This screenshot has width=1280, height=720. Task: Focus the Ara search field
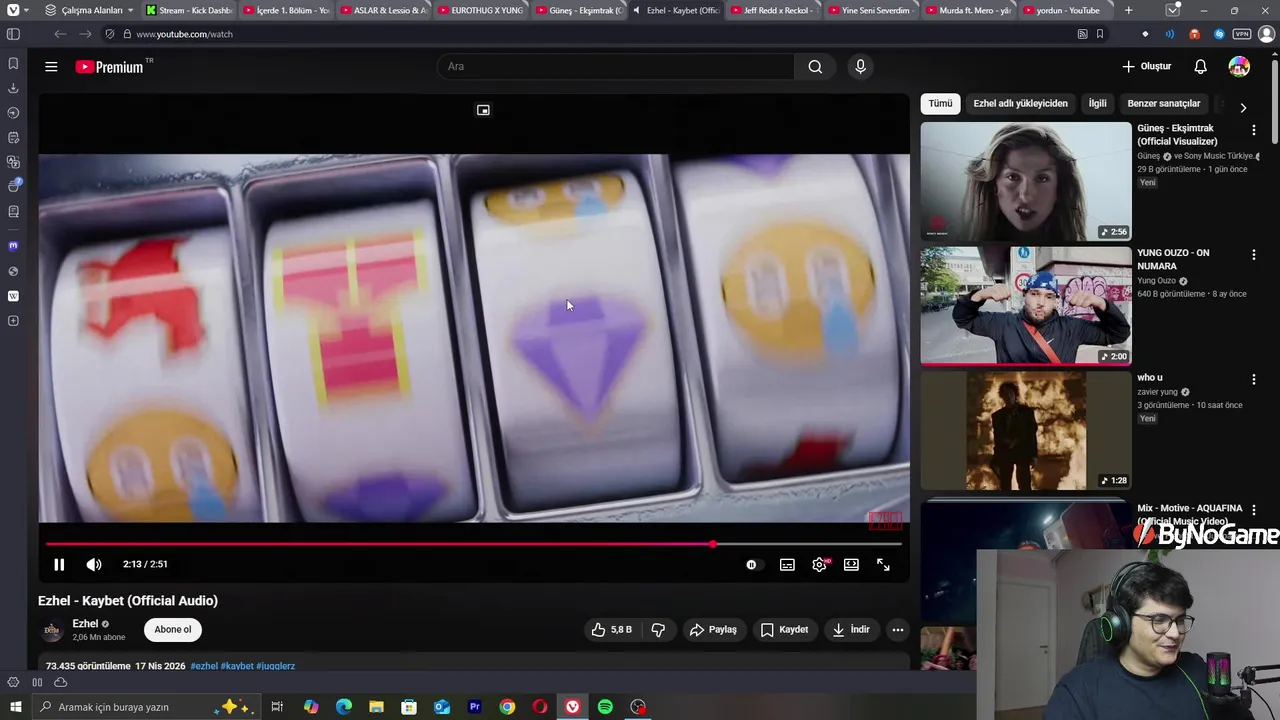point(615,67)
